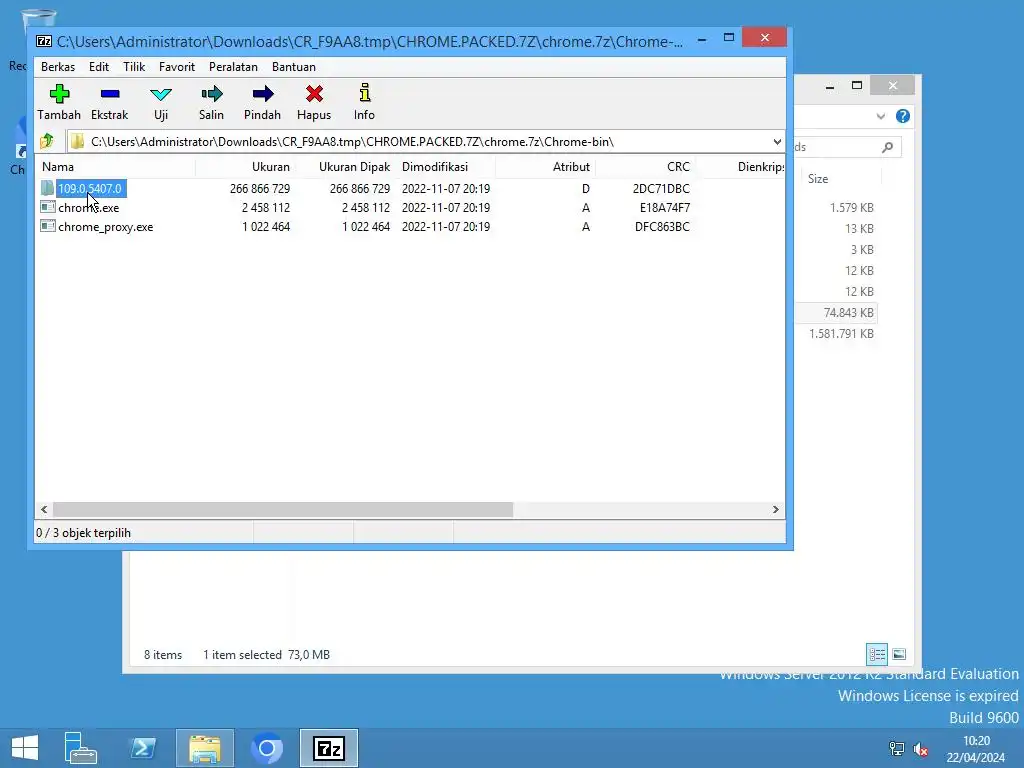Click the Ekstrak extract icon
This screenshot has height=768, width=1024.
[110, 94]
